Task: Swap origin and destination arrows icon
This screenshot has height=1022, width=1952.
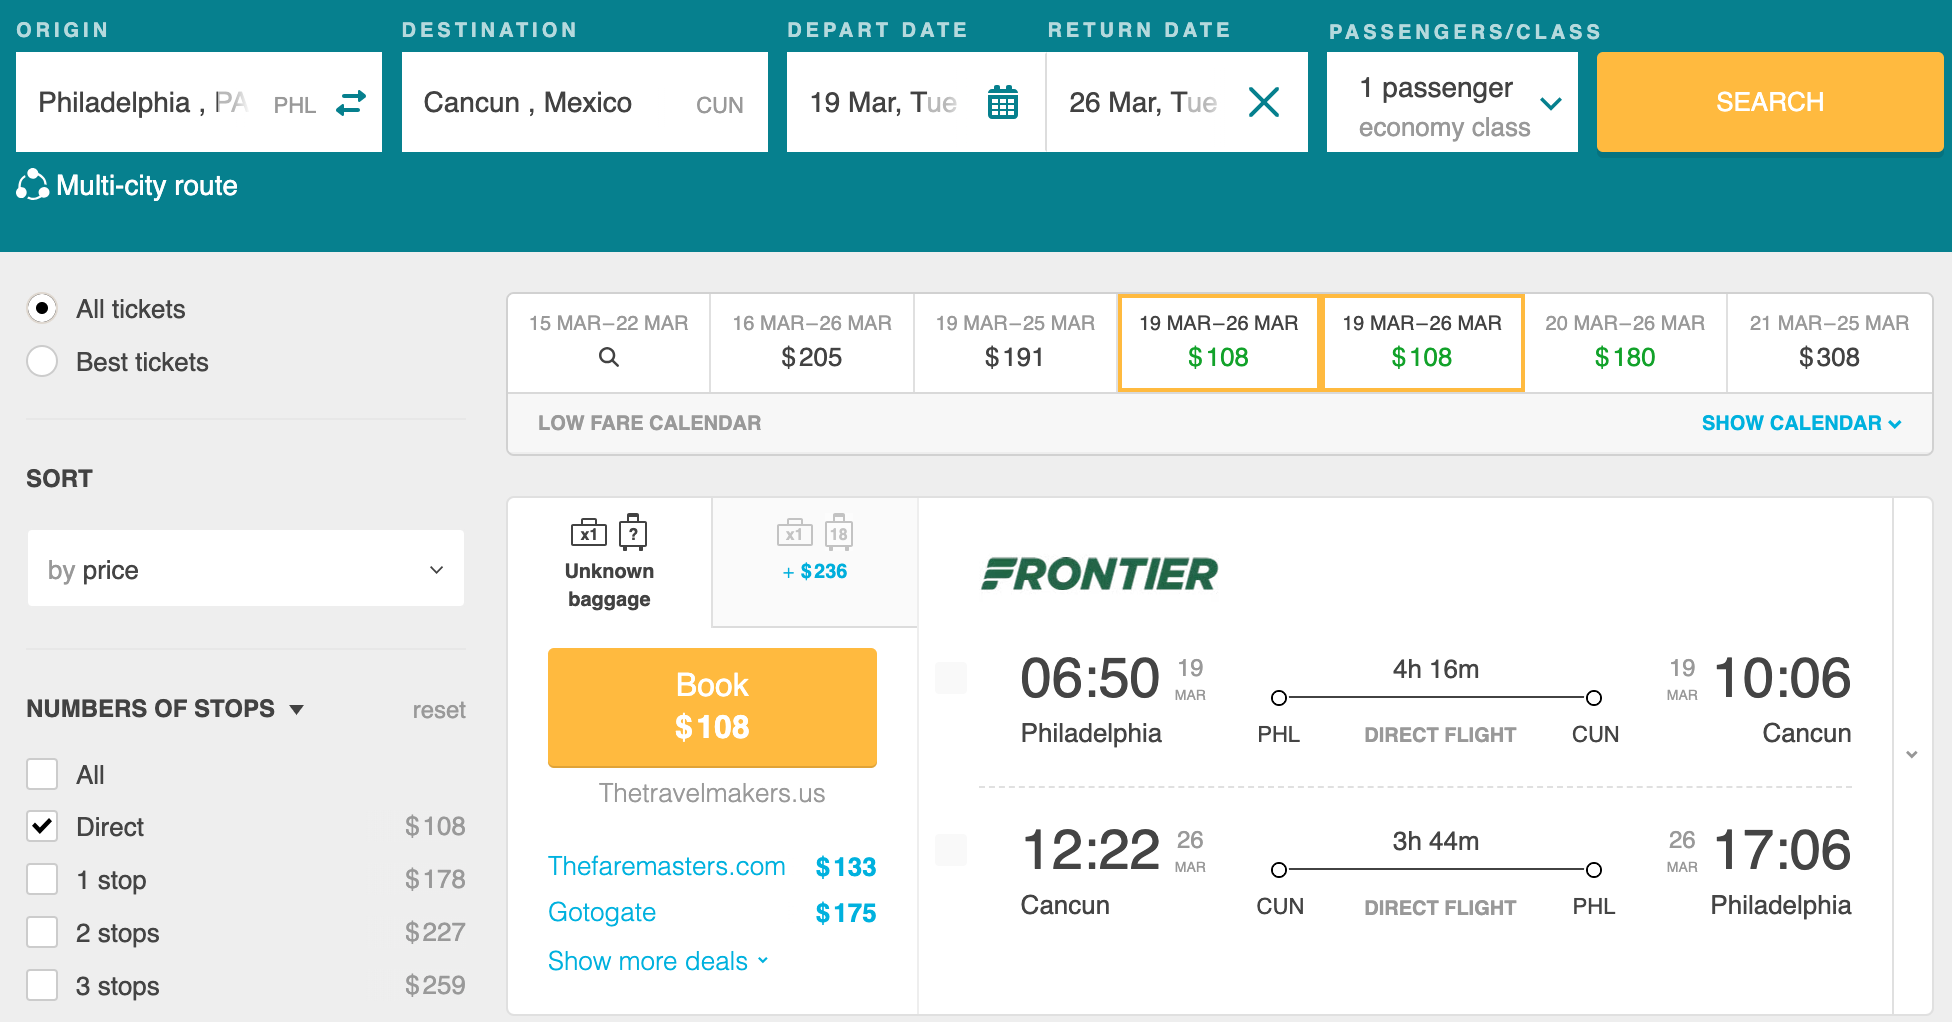Action: tap(351, 103)
